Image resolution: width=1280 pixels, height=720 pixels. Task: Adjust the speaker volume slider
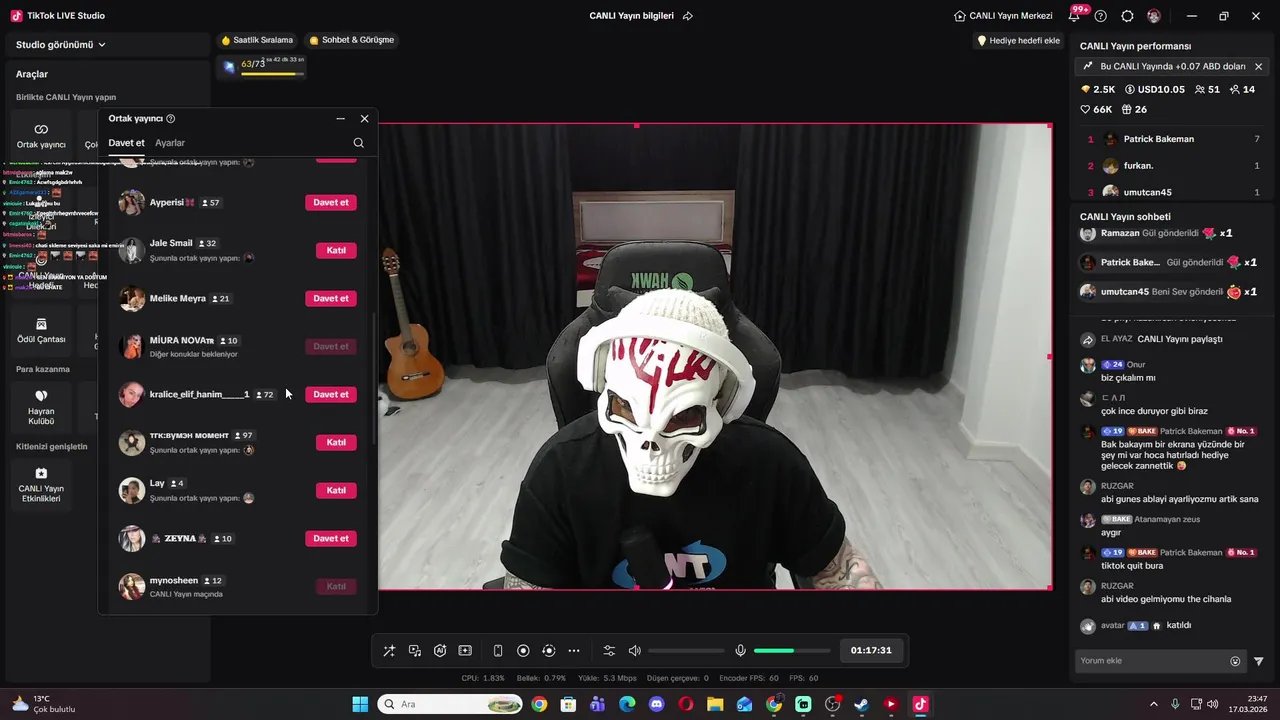tap(686, 651)
